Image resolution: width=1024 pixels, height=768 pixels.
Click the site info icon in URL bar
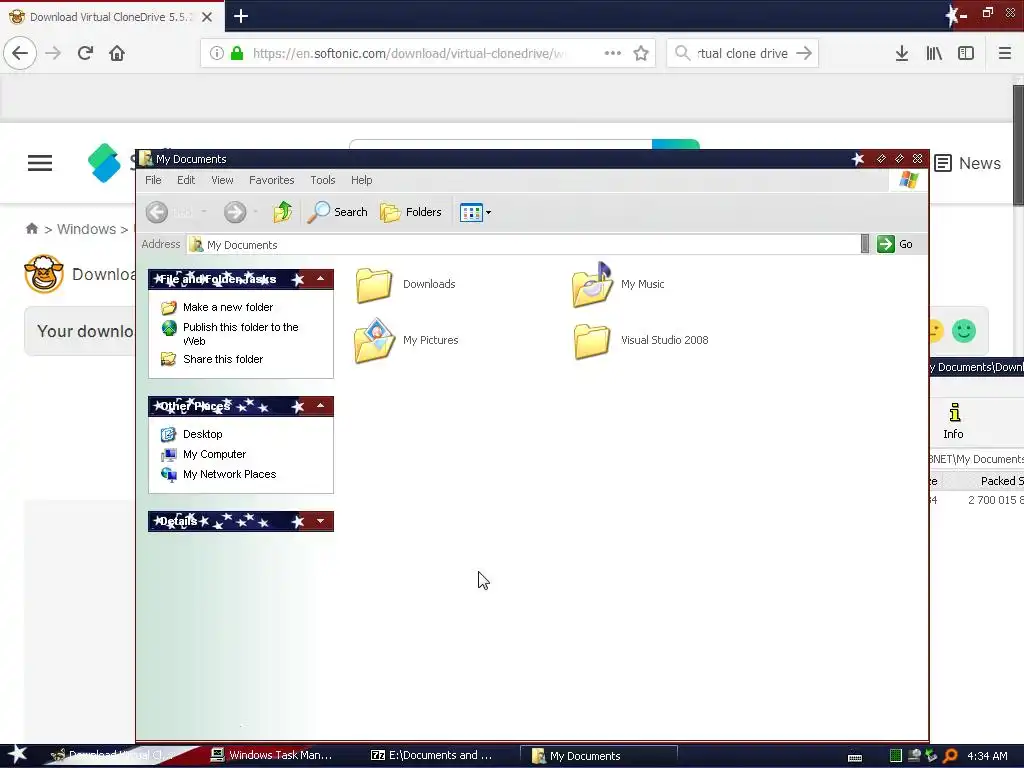point(216,54)
